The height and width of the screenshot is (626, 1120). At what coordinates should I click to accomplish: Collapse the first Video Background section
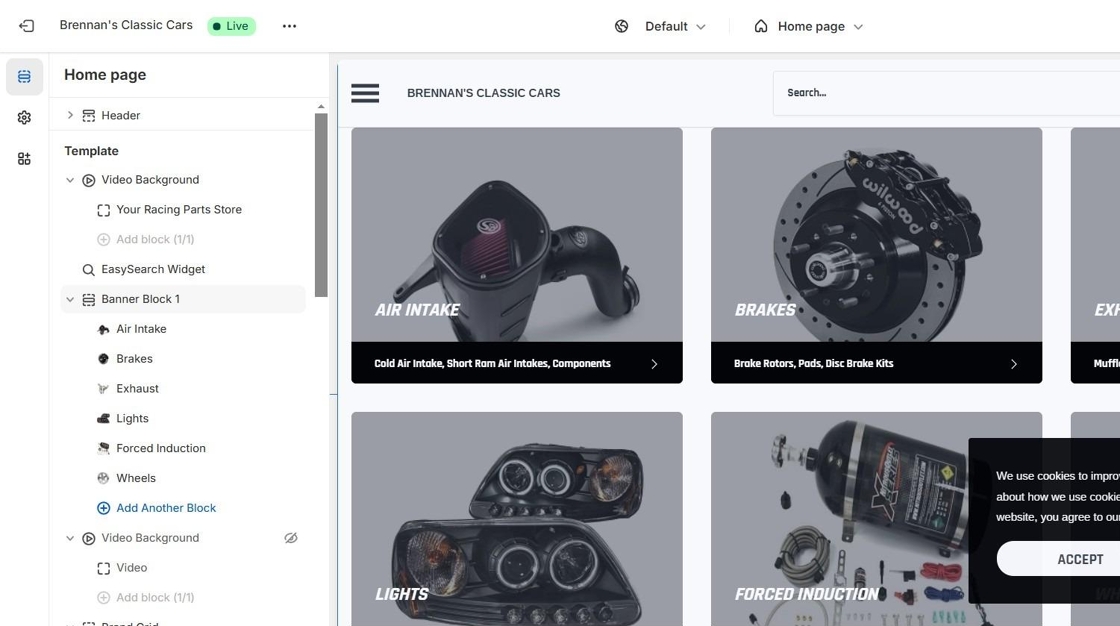tap(70, 180)
